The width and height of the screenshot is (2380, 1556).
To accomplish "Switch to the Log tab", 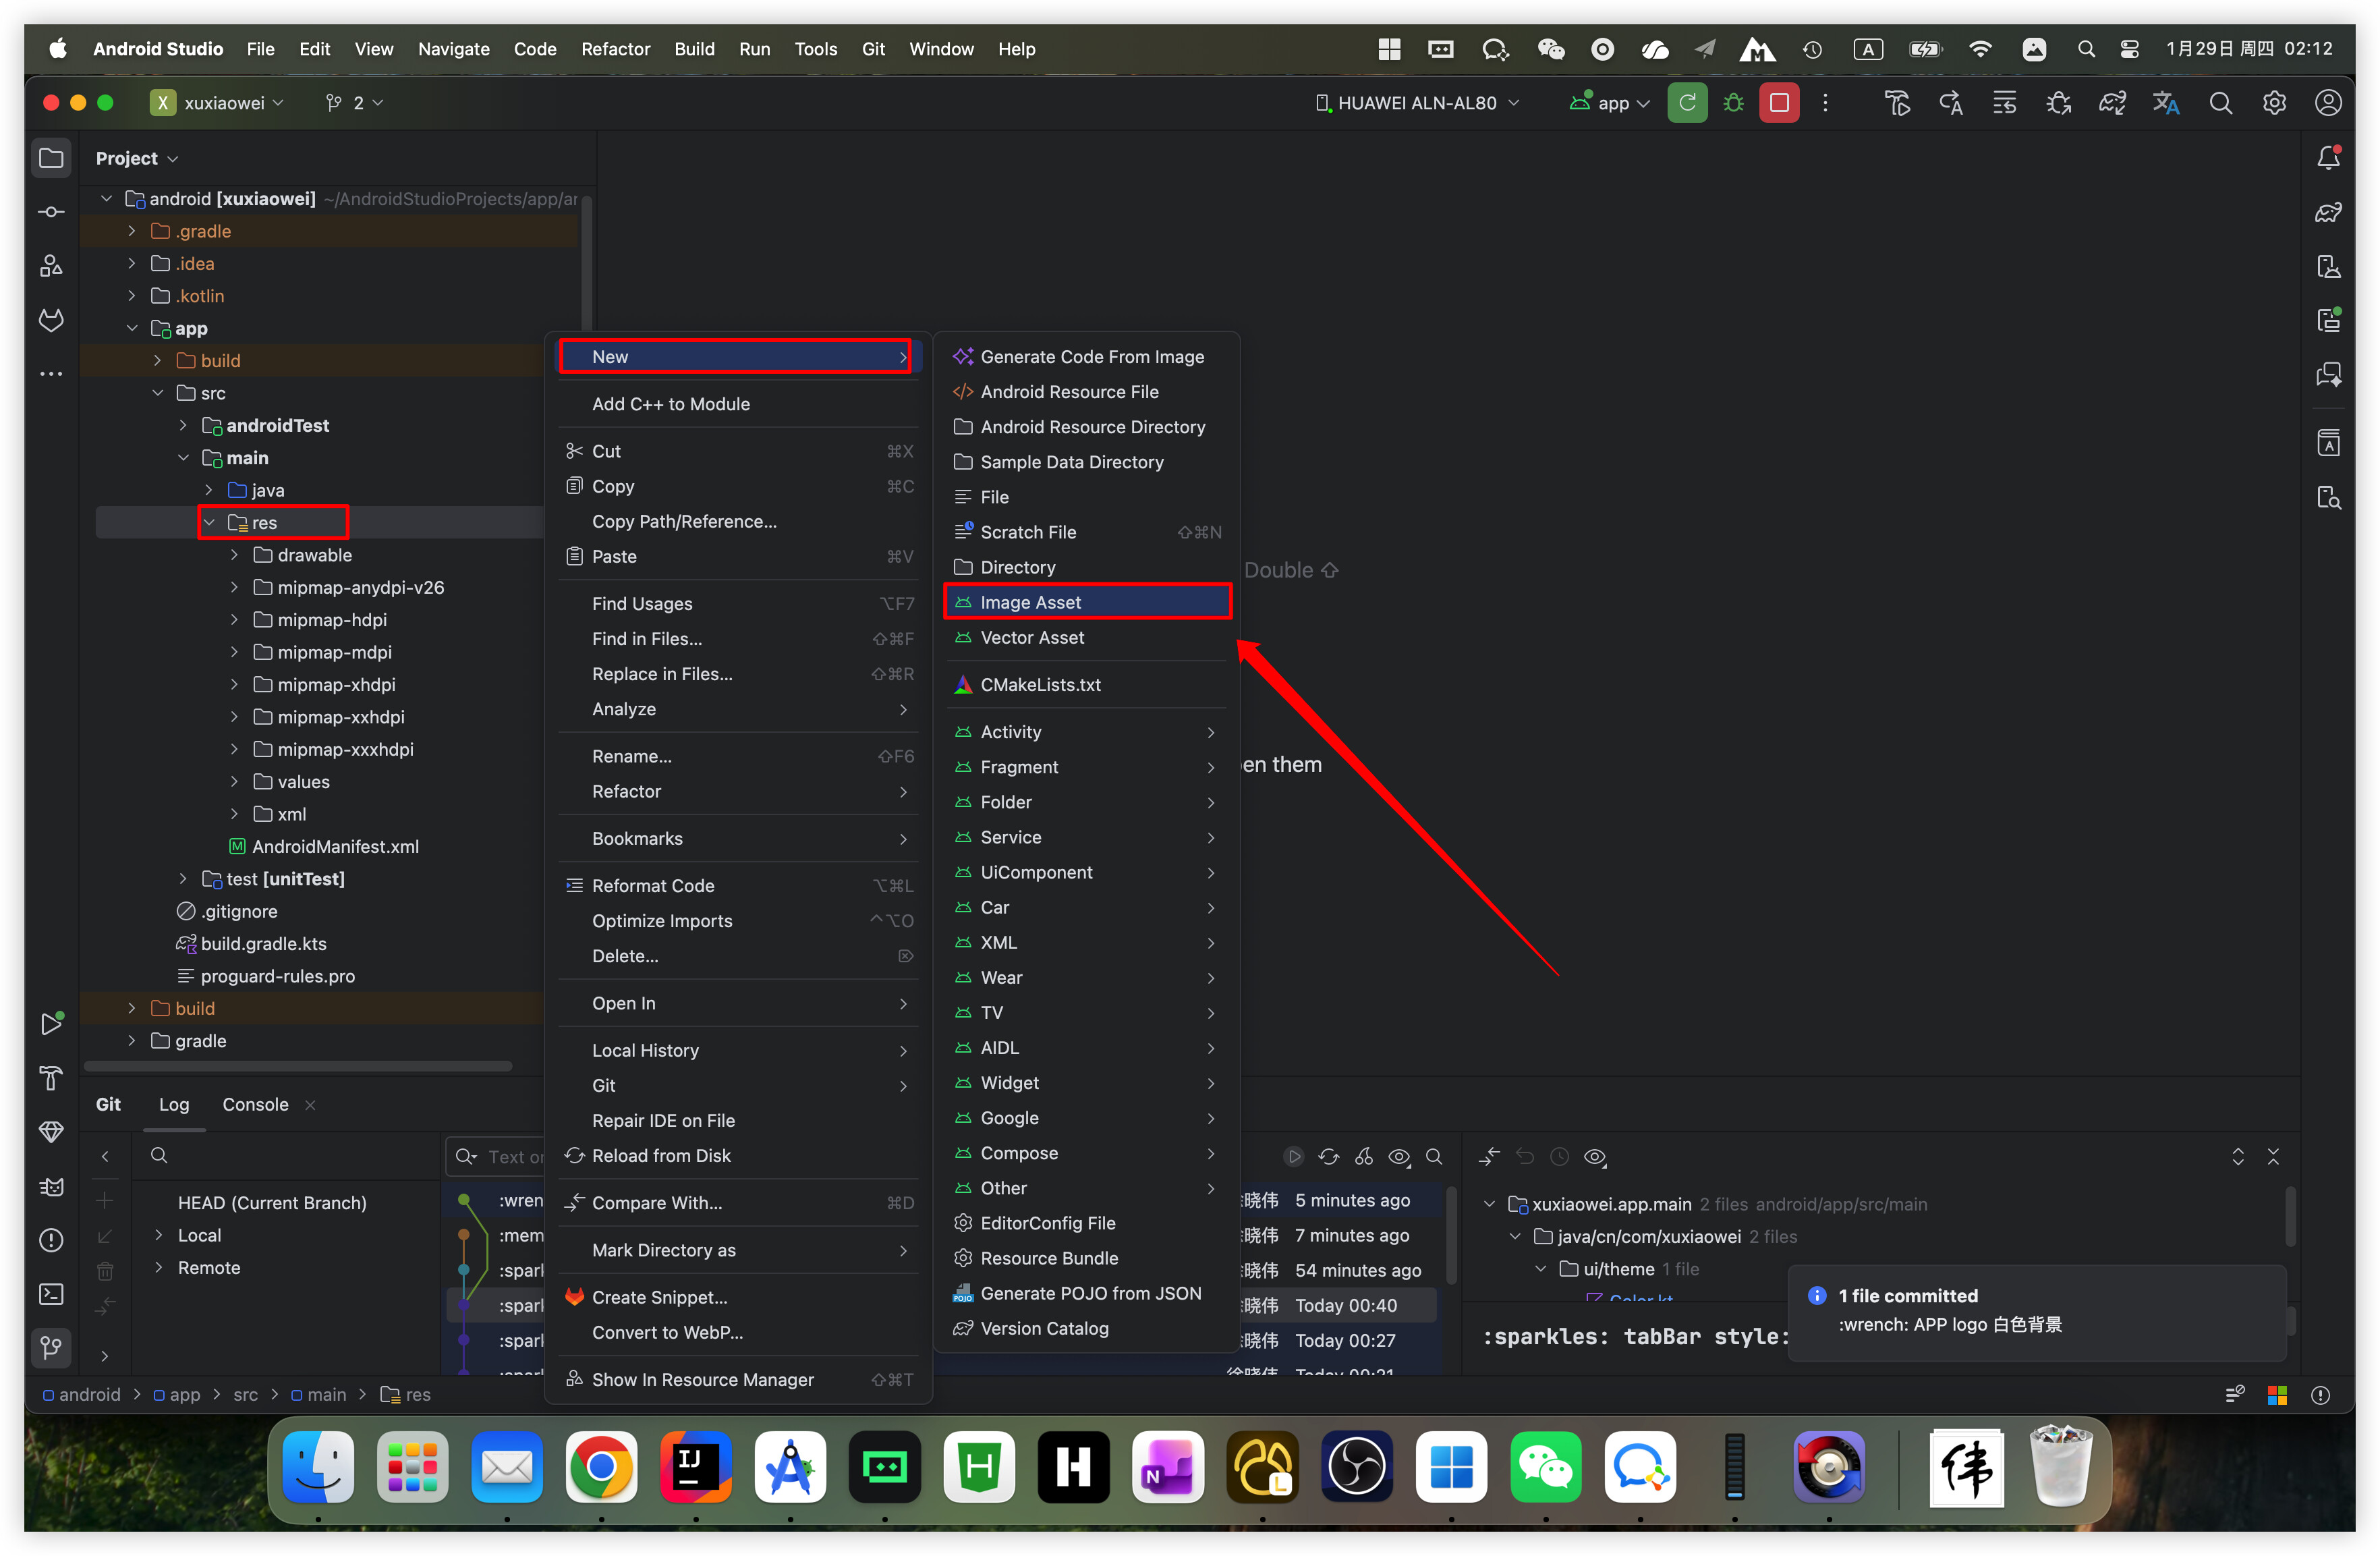I will coord(173,1105).
